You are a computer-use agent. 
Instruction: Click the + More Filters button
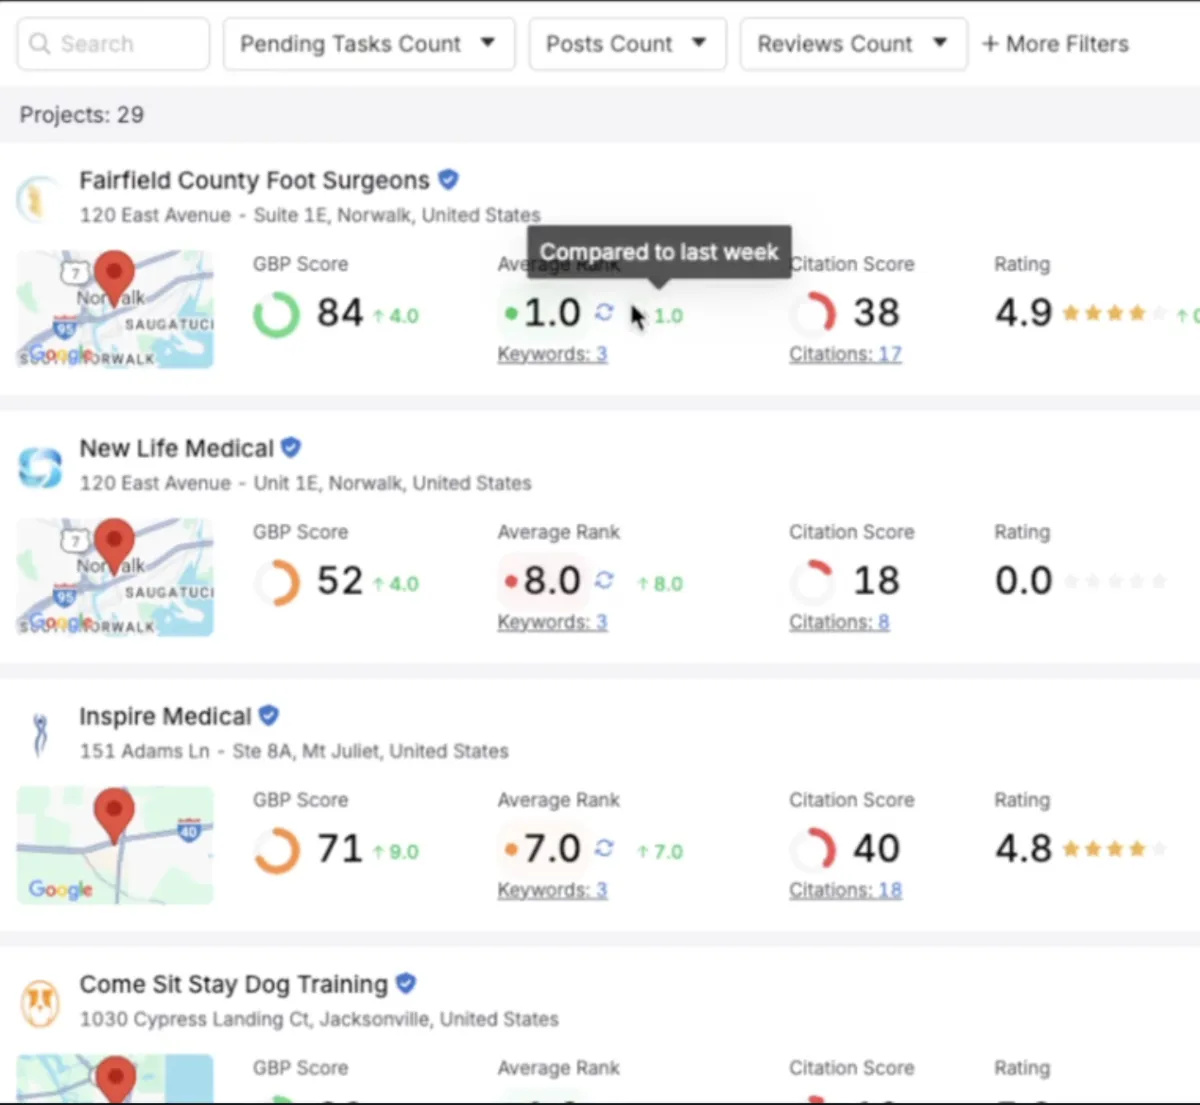[x=1055, y=44]
